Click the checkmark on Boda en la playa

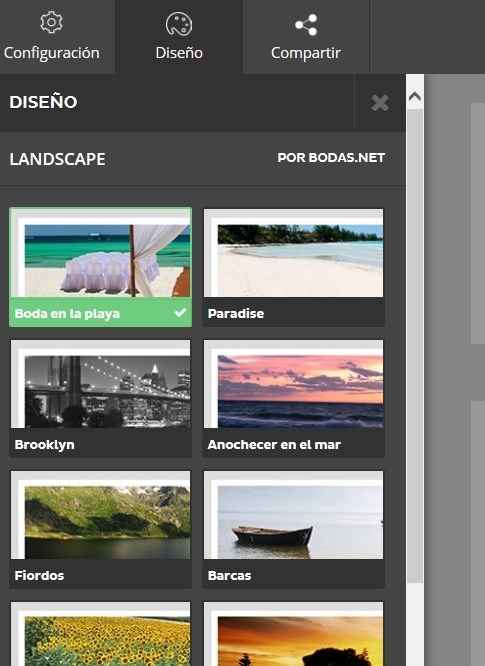[180, 313]
